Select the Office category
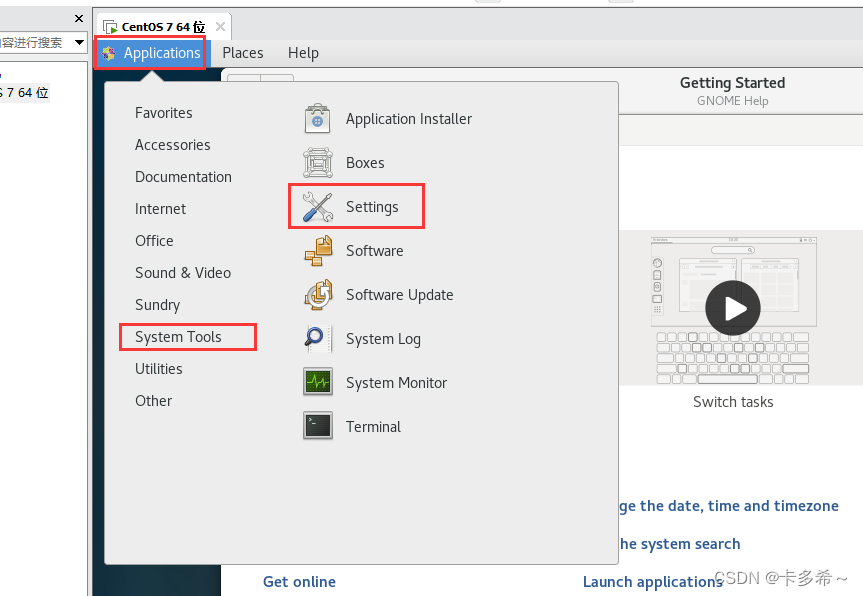This screenshot has height=596, width=863. (x=154, y=240)
